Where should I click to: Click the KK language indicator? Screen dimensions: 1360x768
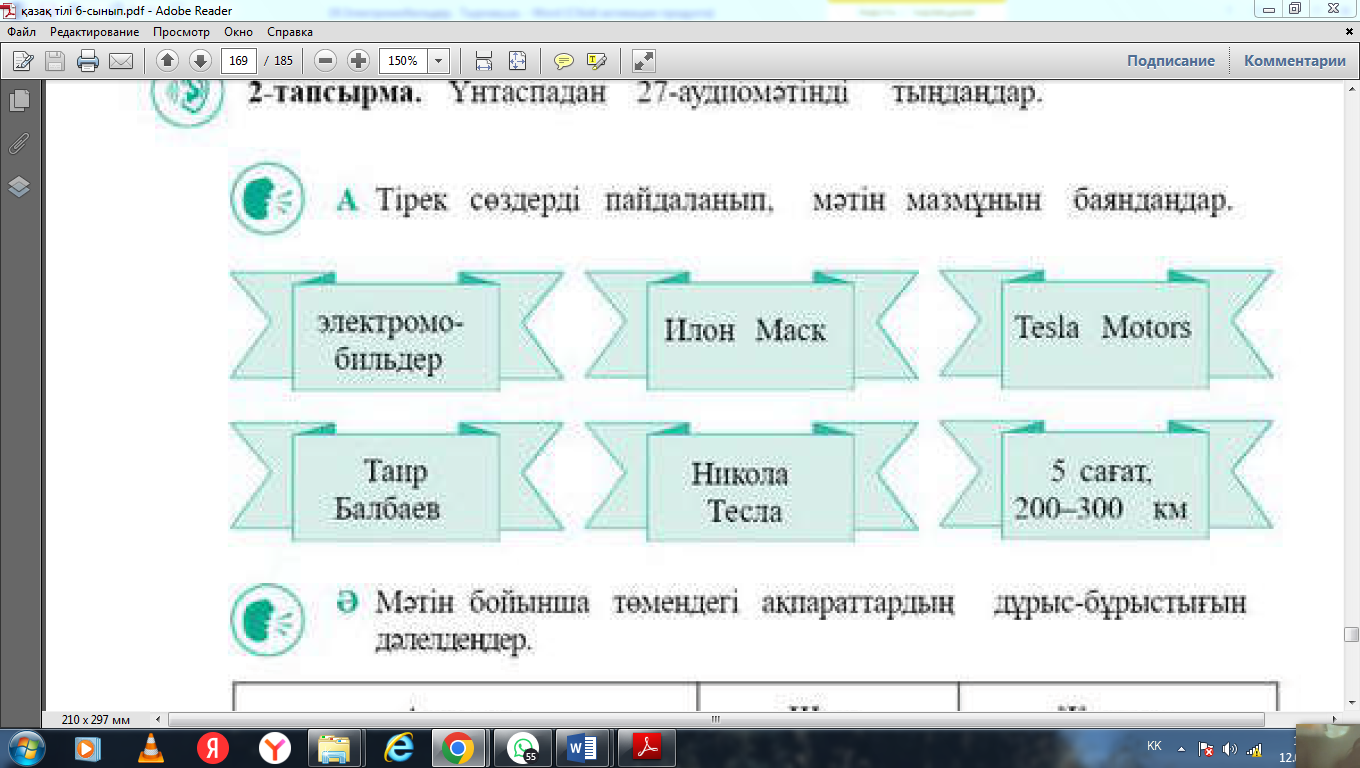(x=1154, y=747)
